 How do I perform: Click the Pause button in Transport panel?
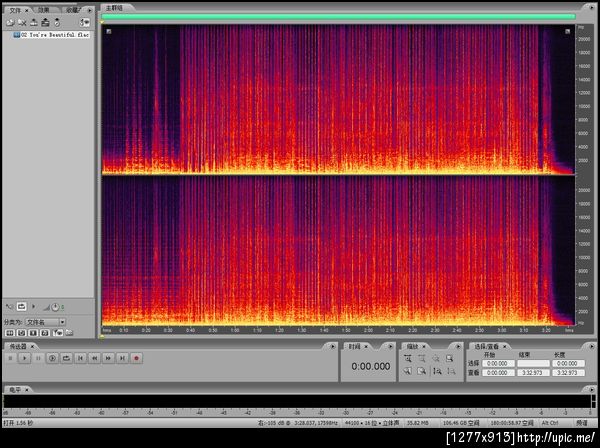38,358
